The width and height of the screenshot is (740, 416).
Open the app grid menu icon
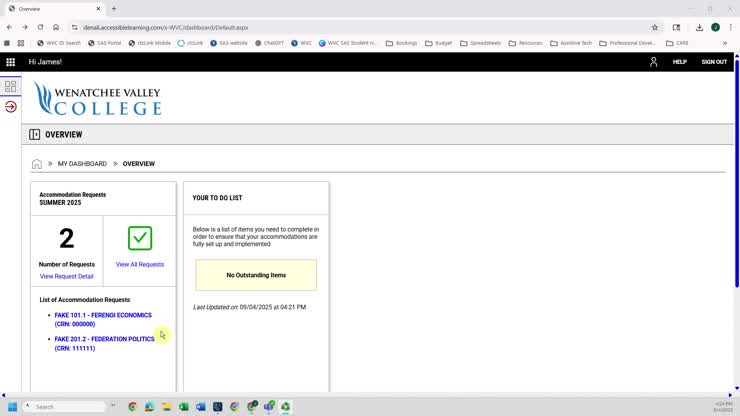pos(10,62)
